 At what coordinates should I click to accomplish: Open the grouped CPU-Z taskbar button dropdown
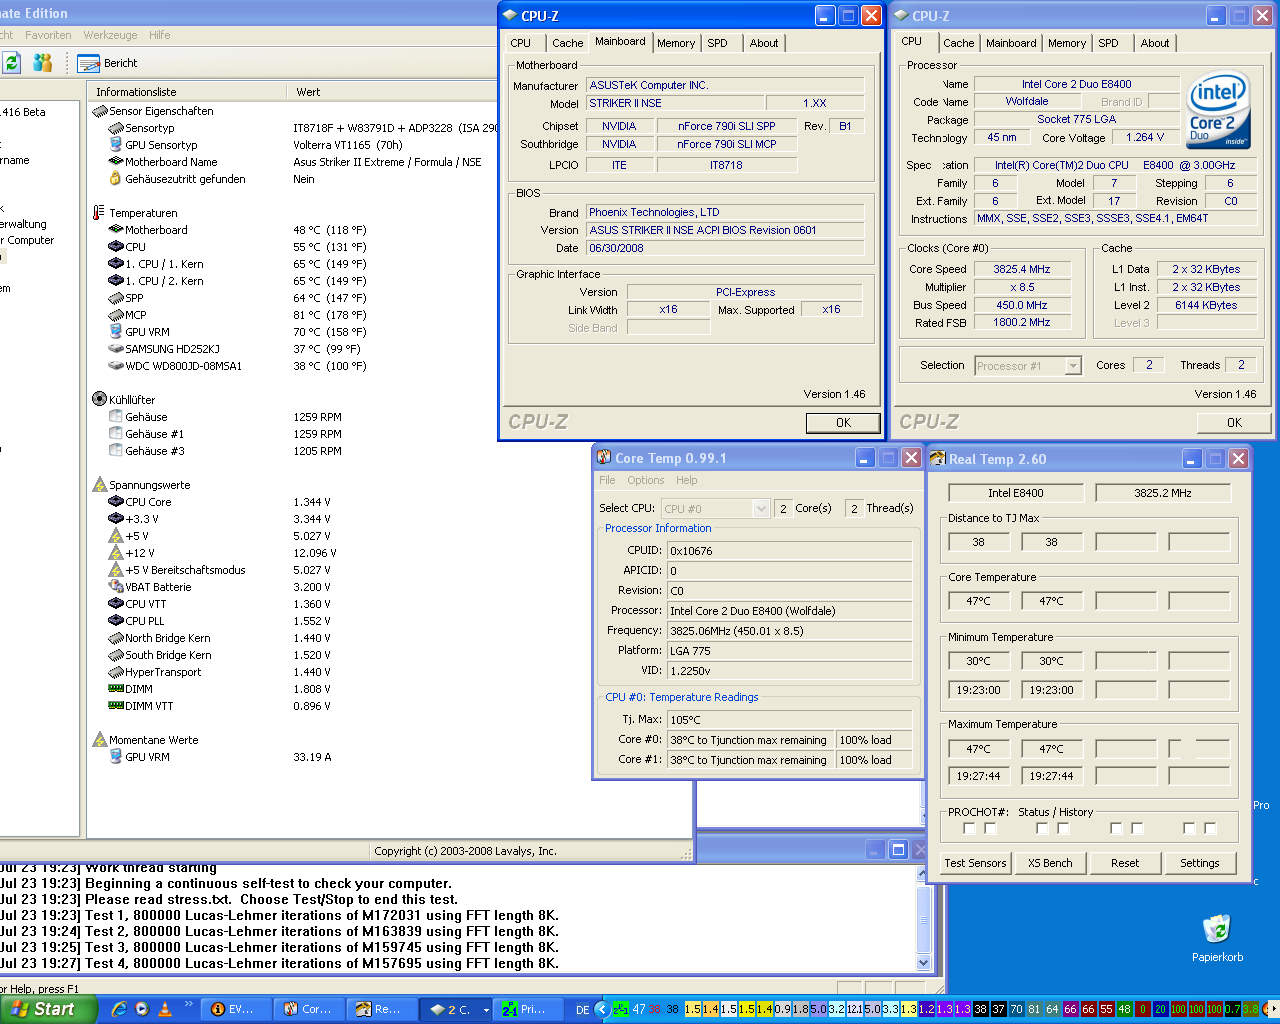point(486,1010)
